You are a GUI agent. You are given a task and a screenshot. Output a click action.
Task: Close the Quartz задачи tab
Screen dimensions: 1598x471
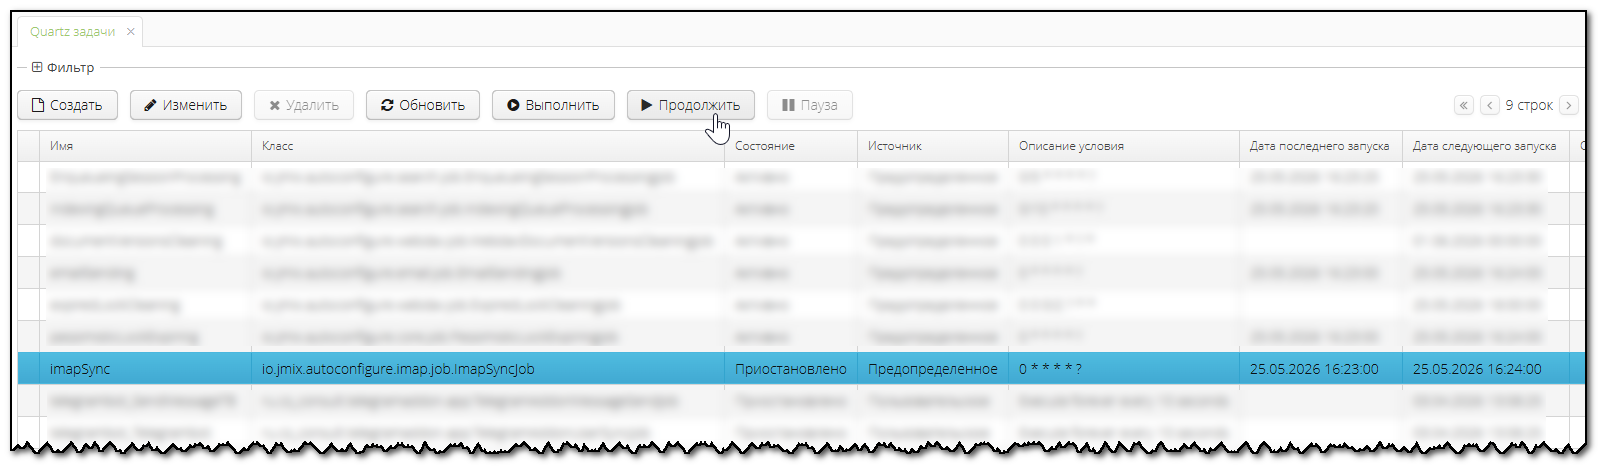point(131,32)
